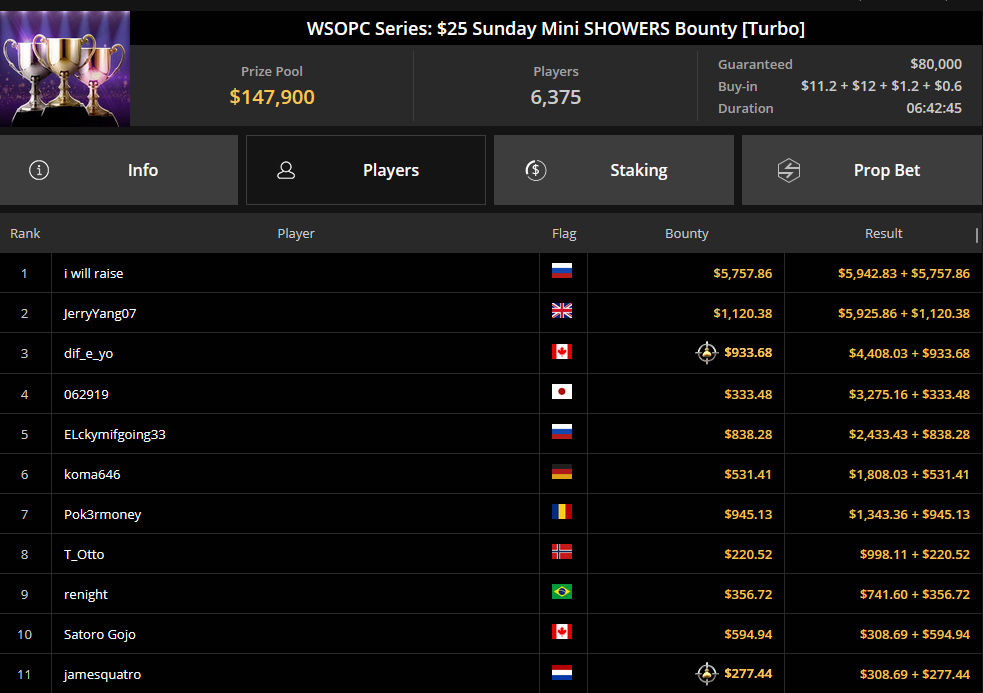Sort by the Result column header
Image resolution: width=983 pixels, height=693 pixels.
click(x=883, y=233)
